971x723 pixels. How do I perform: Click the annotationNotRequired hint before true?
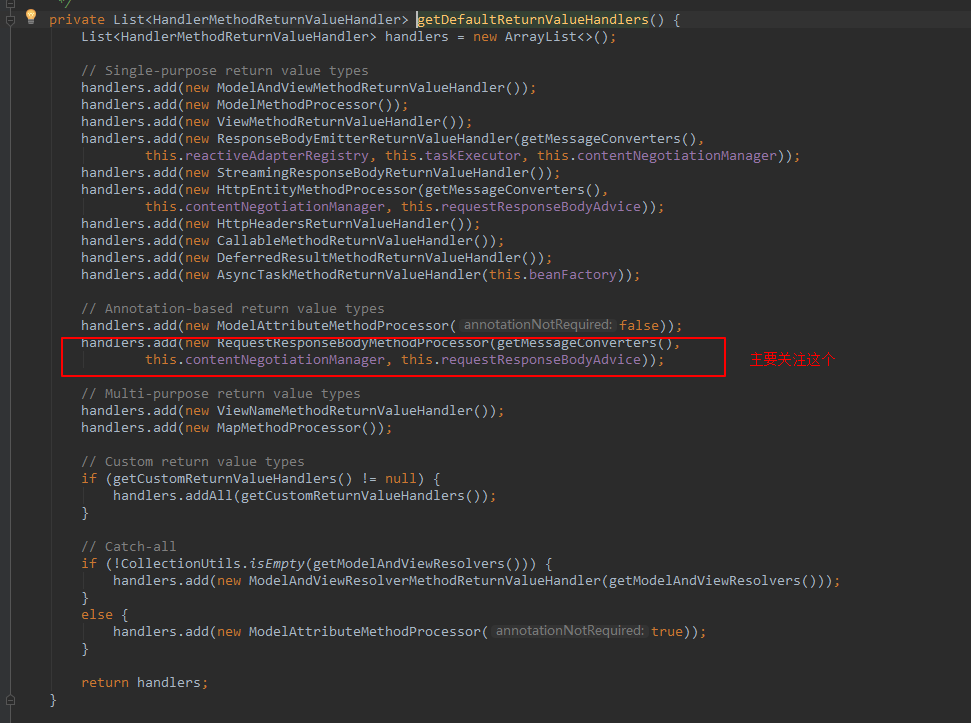pyautogui.click(x=569, y=631)
